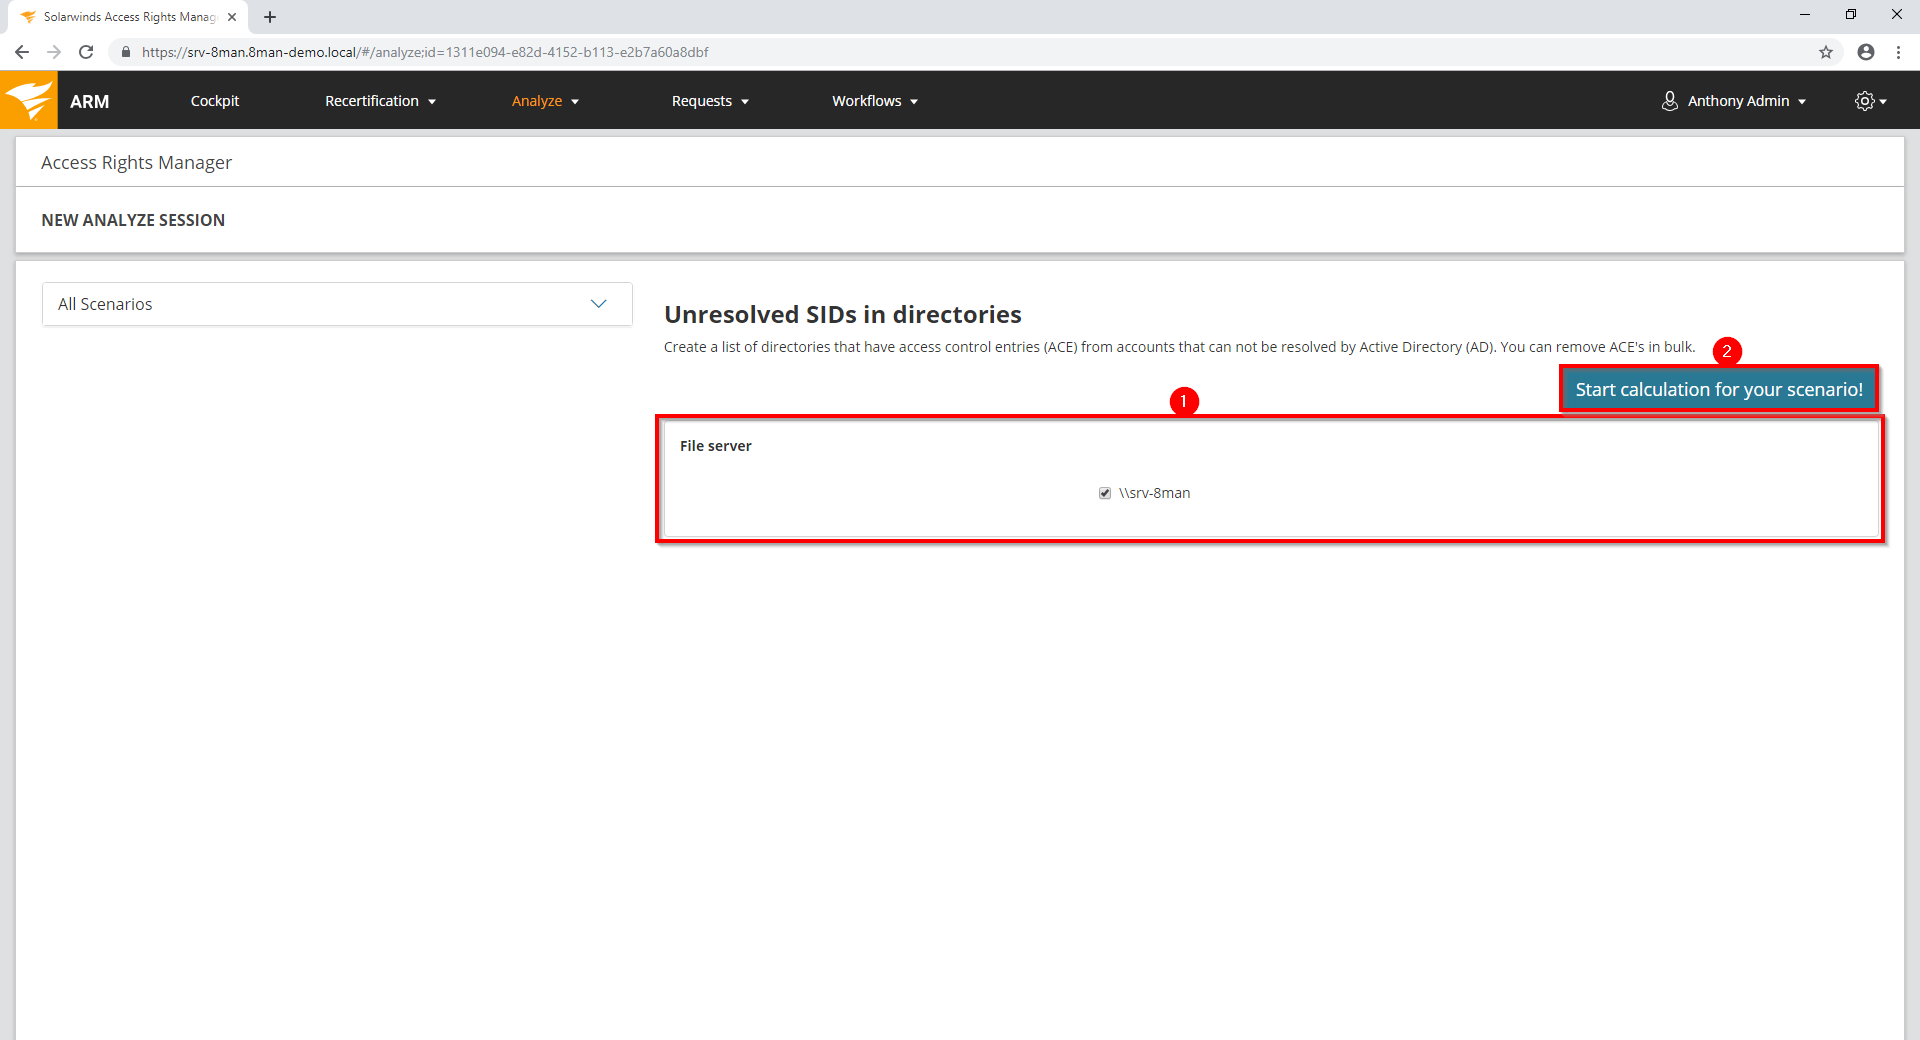Open Chrome profile account icon
1920x1040 pixels.
click(x=1865, y=52)
